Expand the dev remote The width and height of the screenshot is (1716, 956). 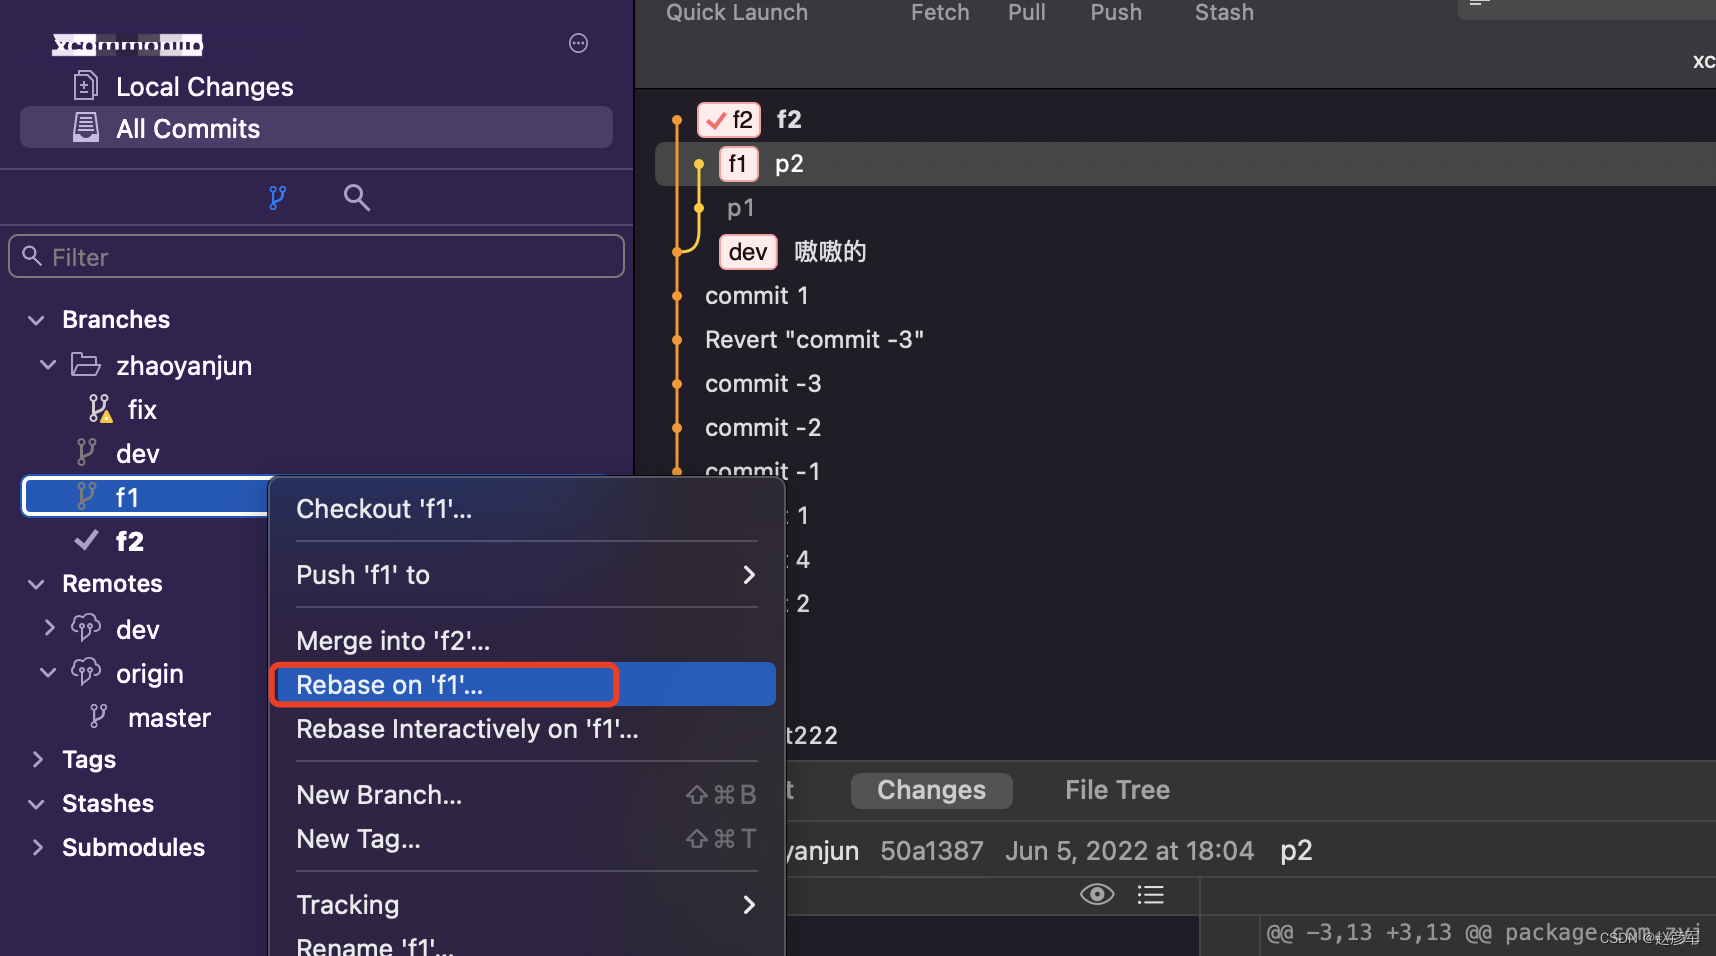49,628
